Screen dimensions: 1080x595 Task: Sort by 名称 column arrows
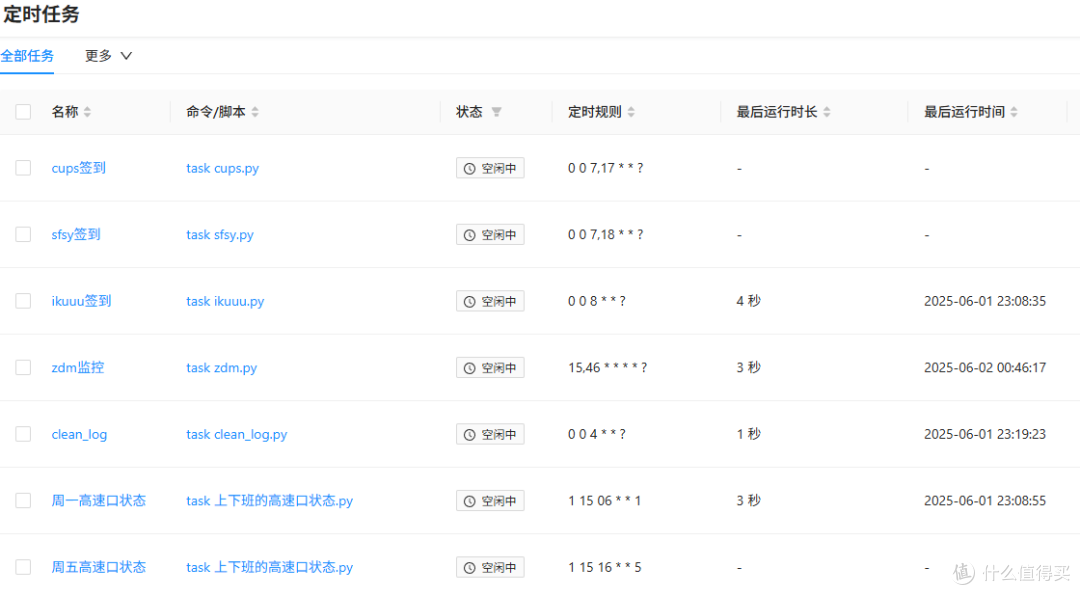(x=87, y=112)
